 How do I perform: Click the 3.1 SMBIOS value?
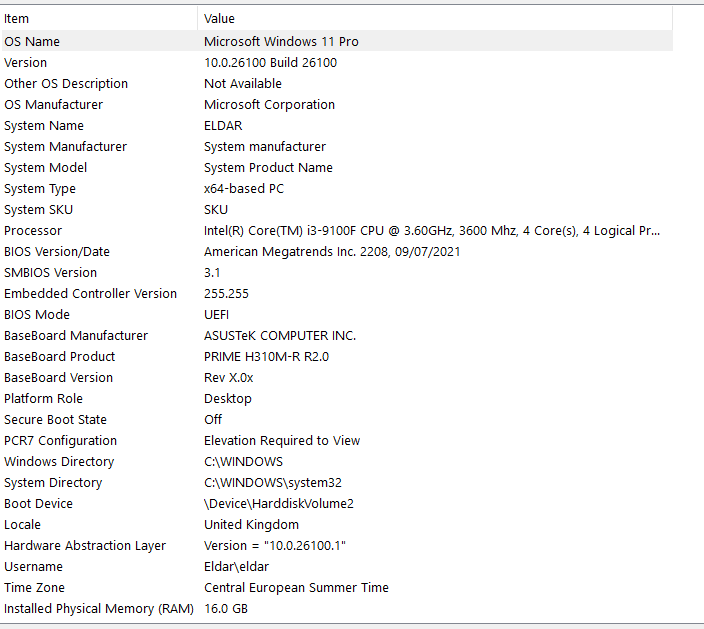212,273
